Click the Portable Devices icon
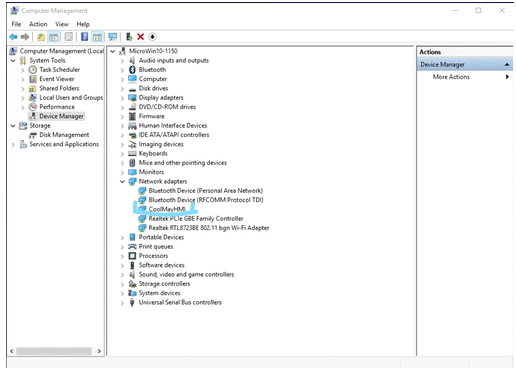Image resolution: width=516 pixels, height=373 pixels. click(132, 237)
